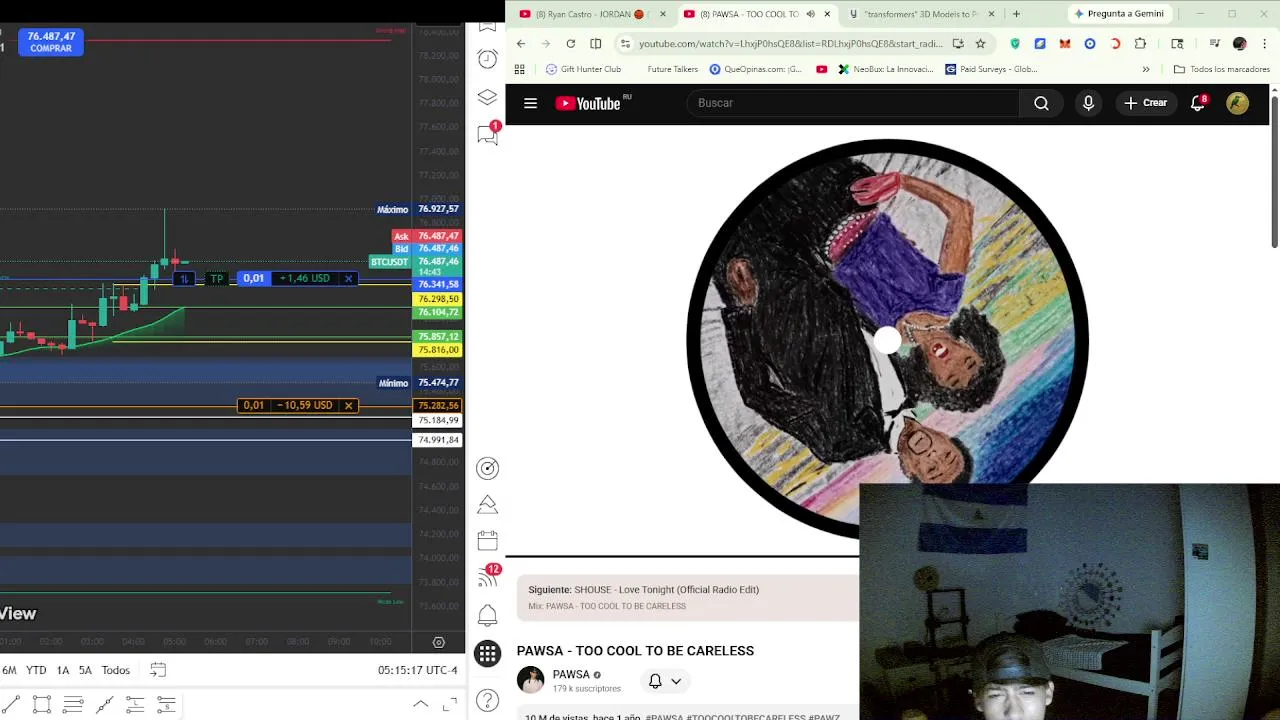Click the 05:15:17 UTC-4 timezone clock
This screenshot has height=720, width=1280.
(417, 670)
